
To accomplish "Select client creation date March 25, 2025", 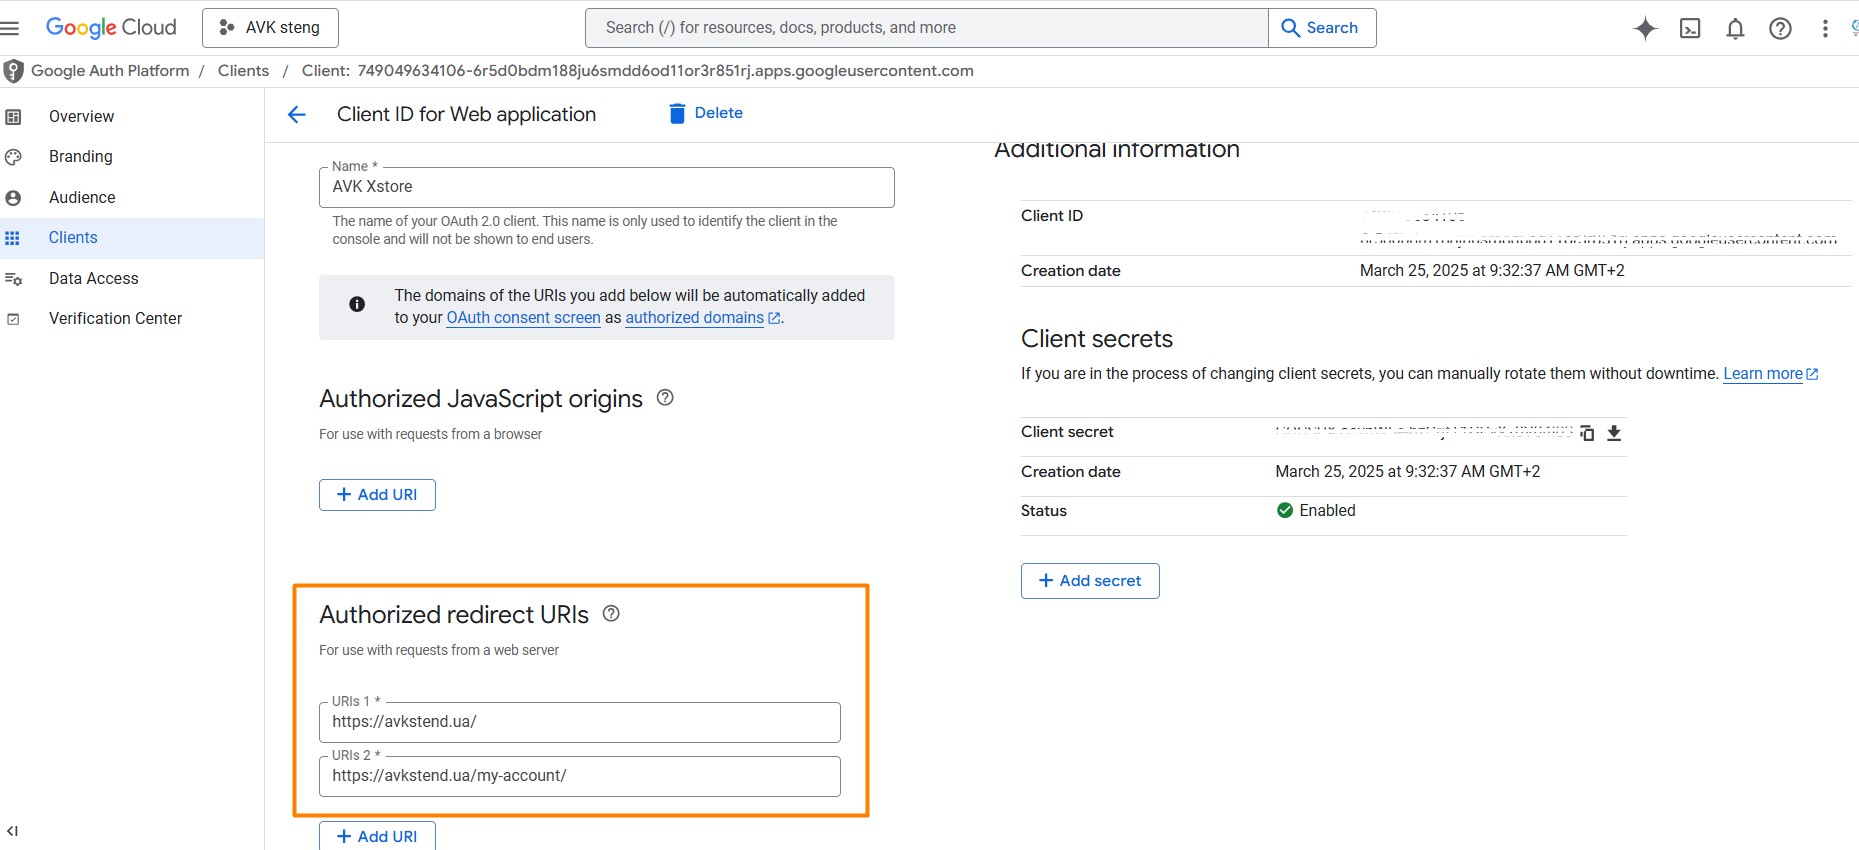I will 1492,271.
